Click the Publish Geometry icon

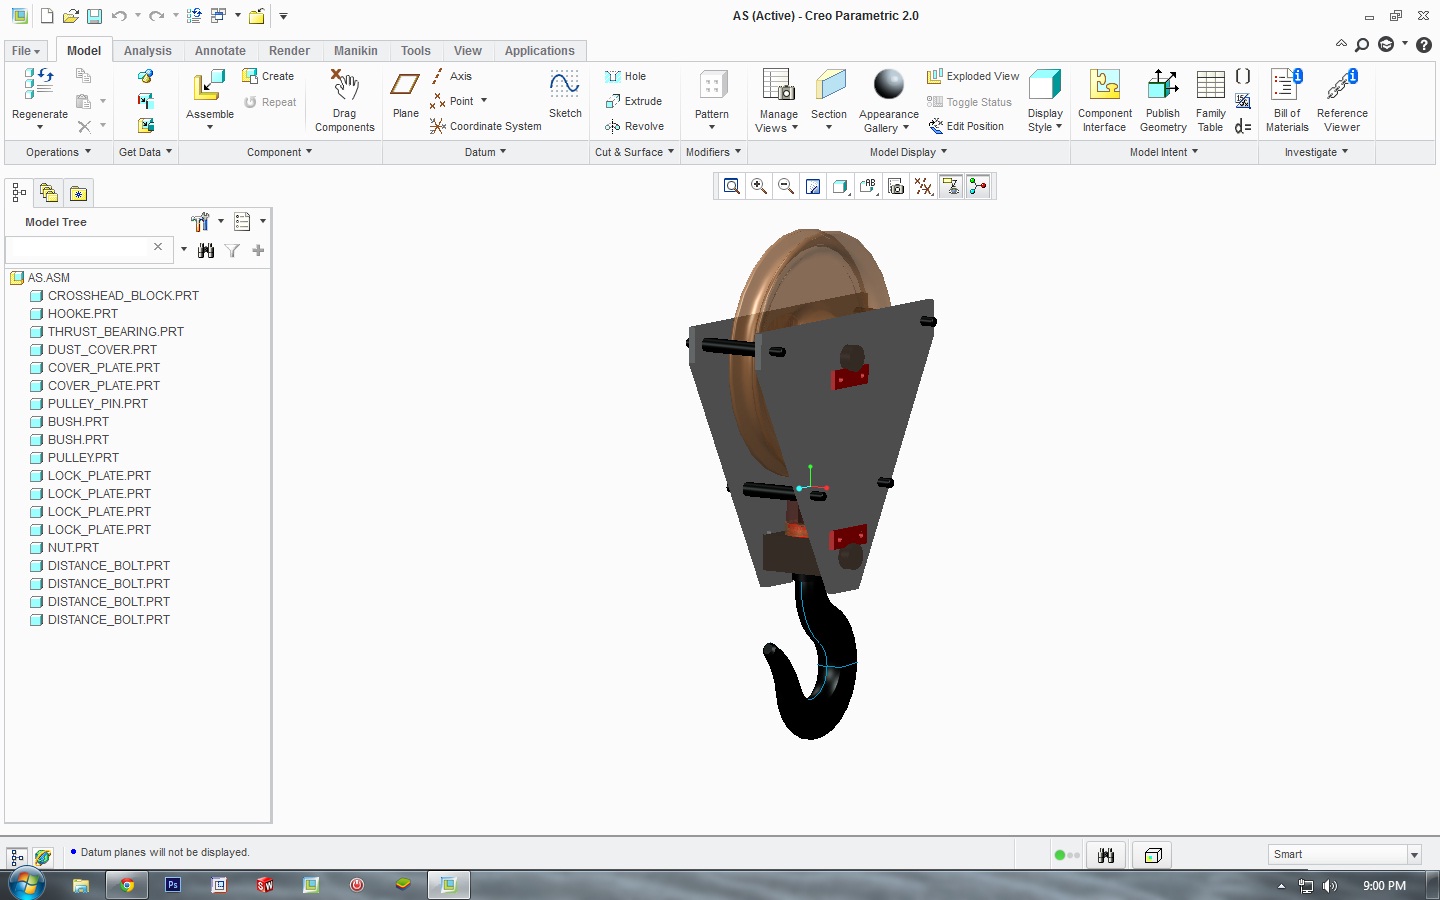1162,88
